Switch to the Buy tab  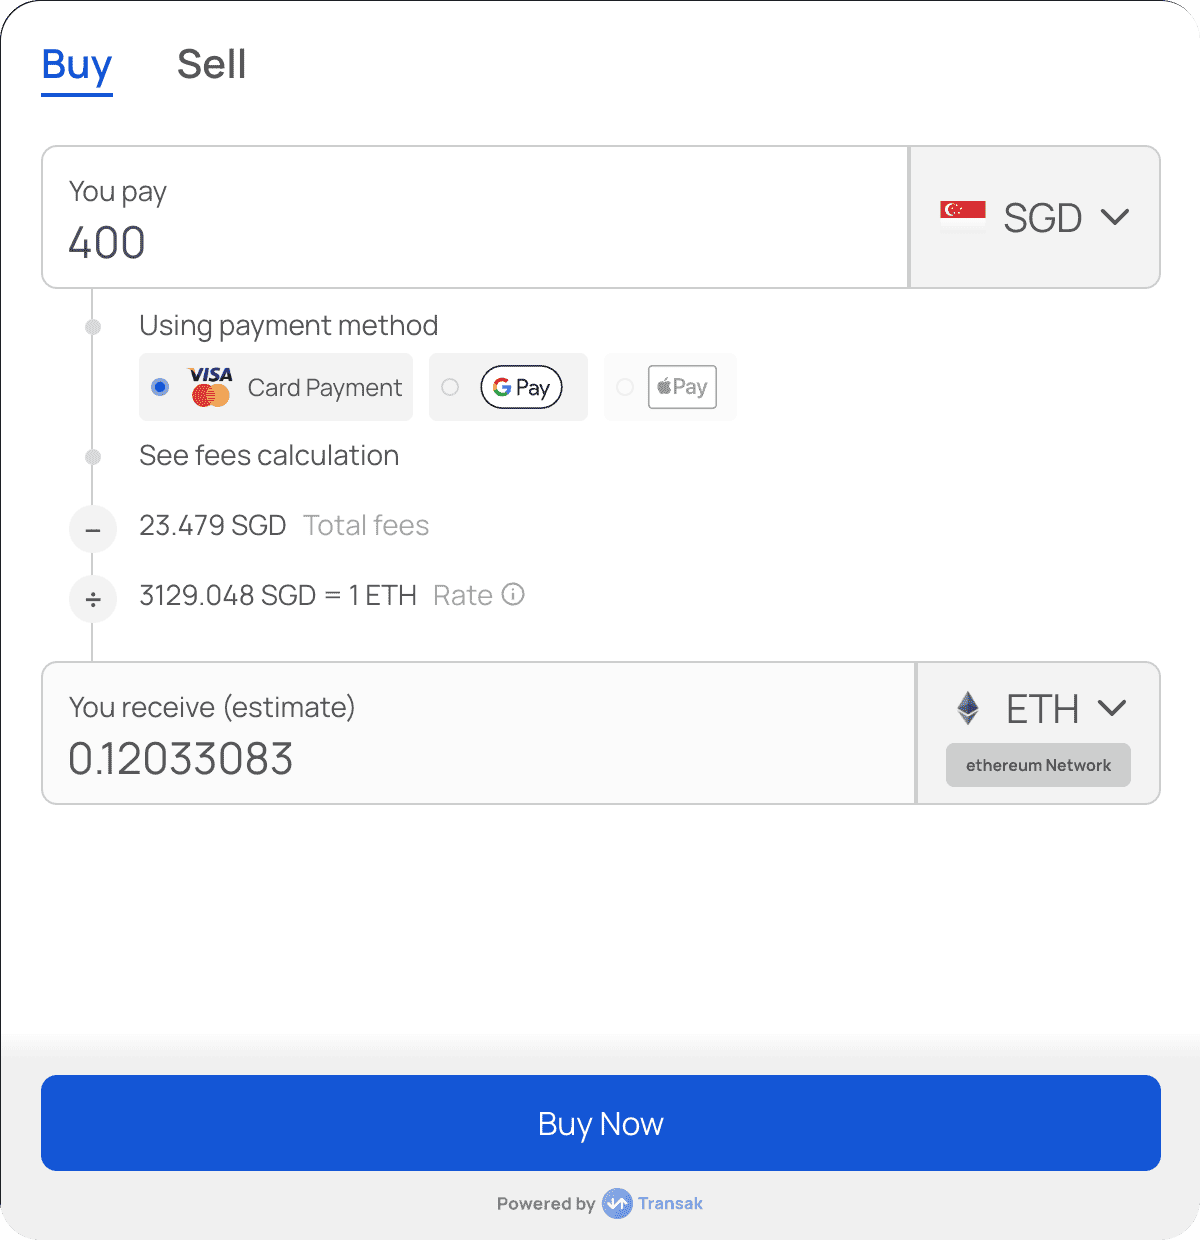(x=77, y=66)
